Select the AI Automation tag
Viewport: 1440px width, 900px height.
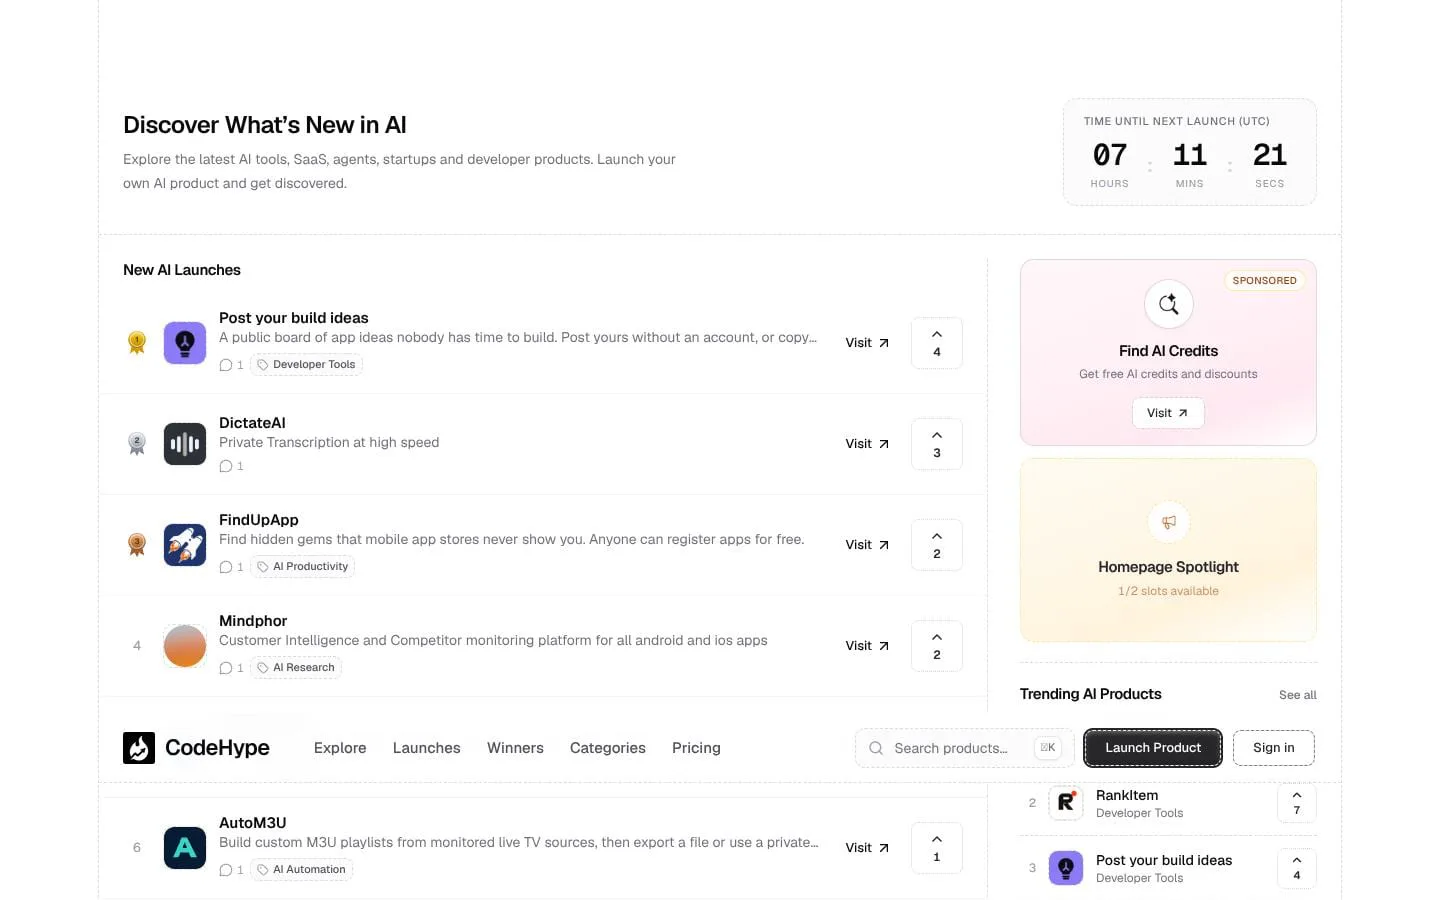(301, 870)
